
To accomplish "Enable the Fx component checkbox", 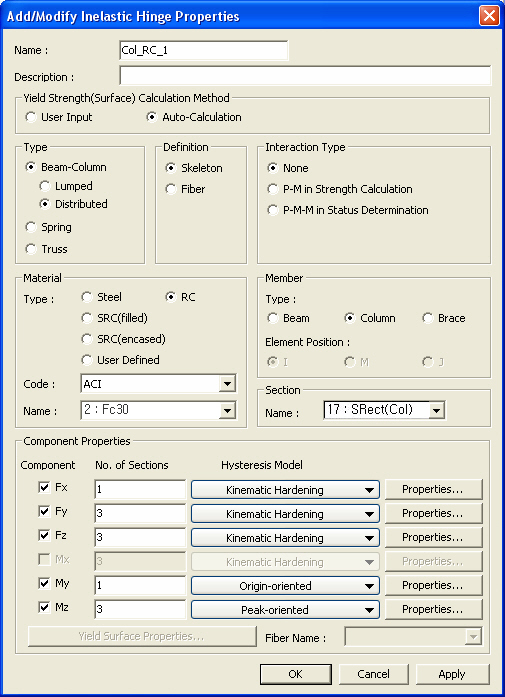I will click(x=44, y=488).
